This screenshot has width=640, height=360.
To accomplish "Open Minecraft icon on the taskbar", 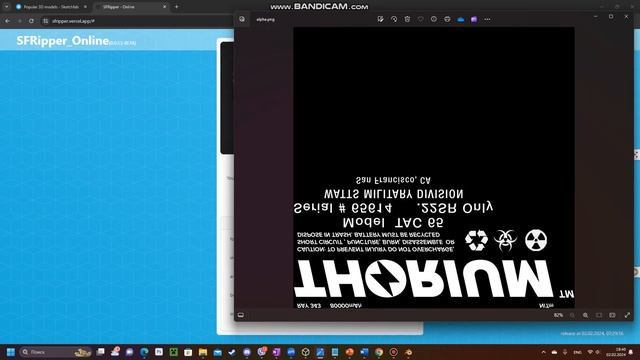I will (x=173, y=352).
